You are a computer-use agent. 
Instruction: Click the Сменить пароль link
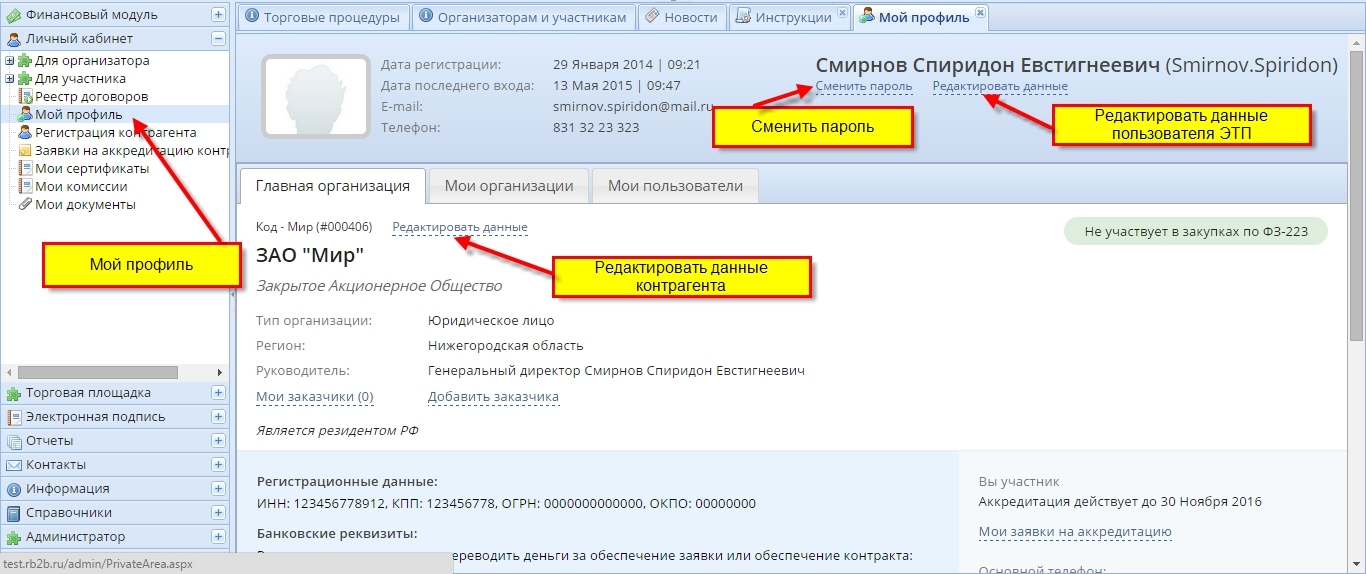tap(863, 87)
